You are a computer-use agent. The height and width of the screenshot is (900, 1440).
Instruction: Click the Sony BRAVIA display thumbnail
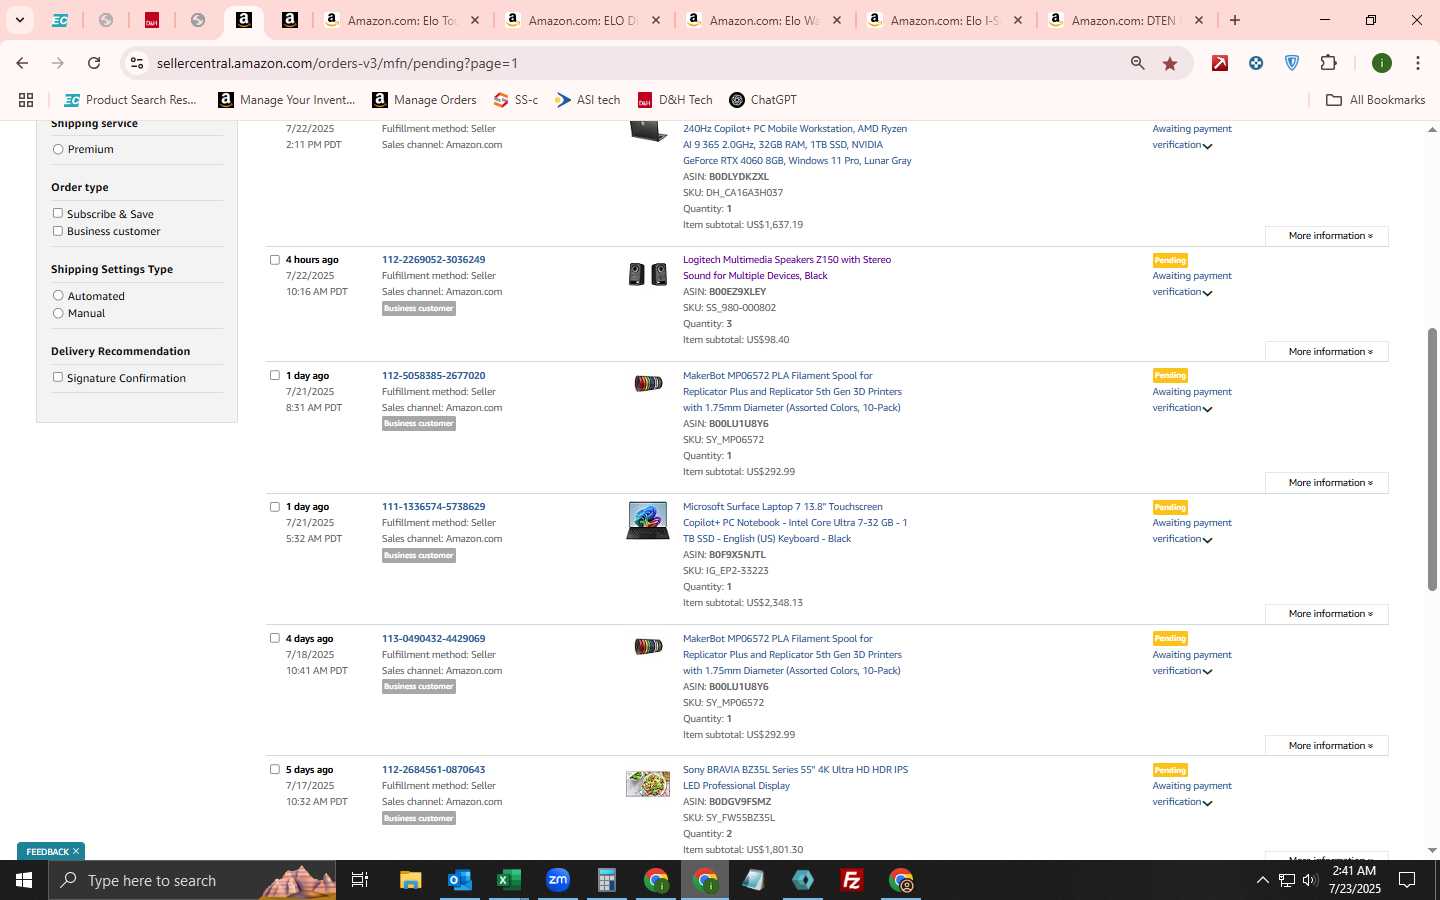647,783
